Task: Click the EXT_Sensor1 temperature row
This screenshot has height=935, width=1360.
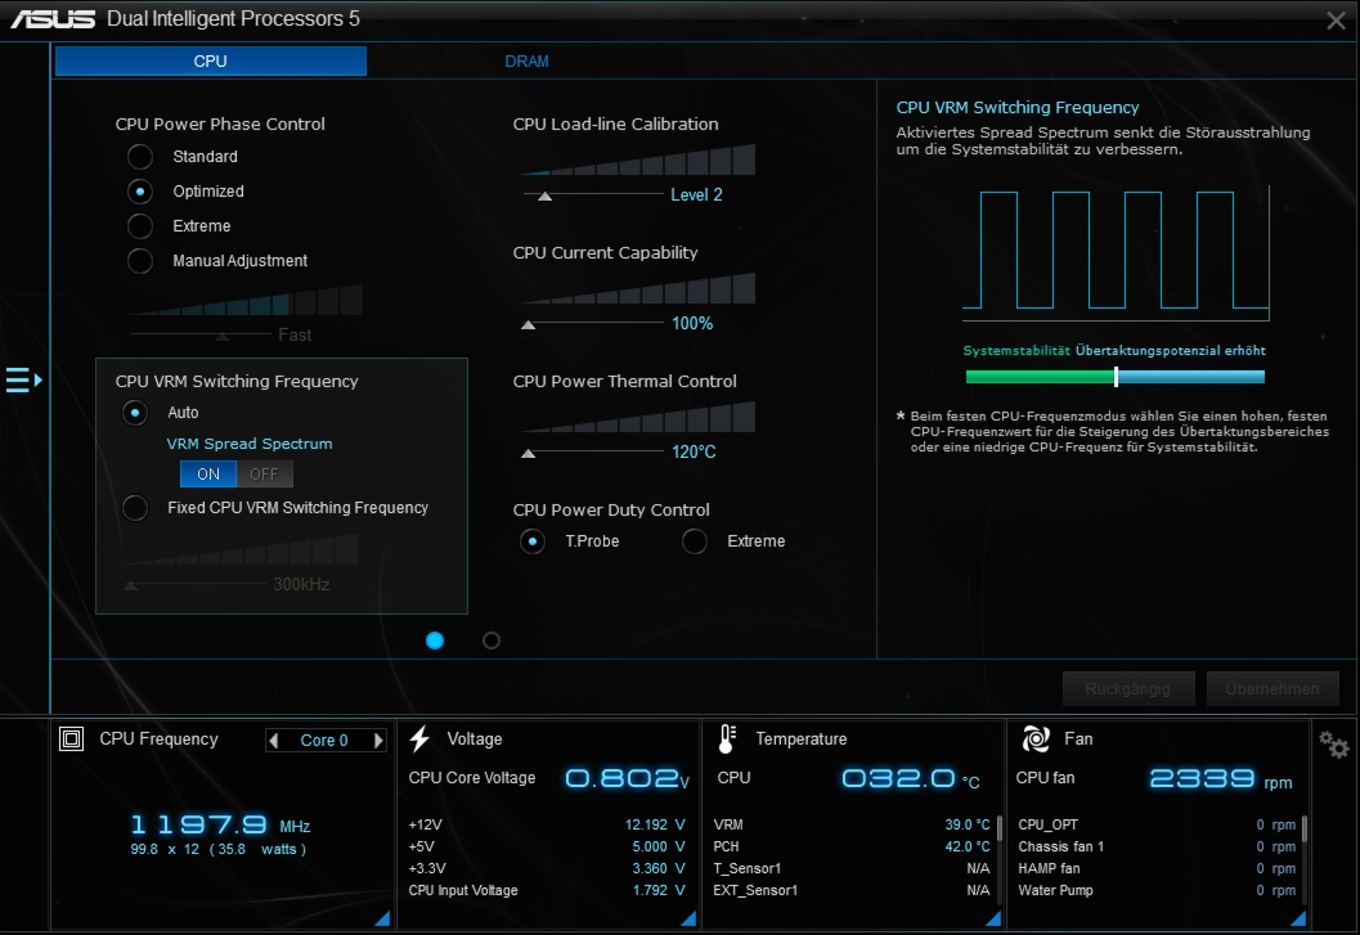Action: point(852,891)
